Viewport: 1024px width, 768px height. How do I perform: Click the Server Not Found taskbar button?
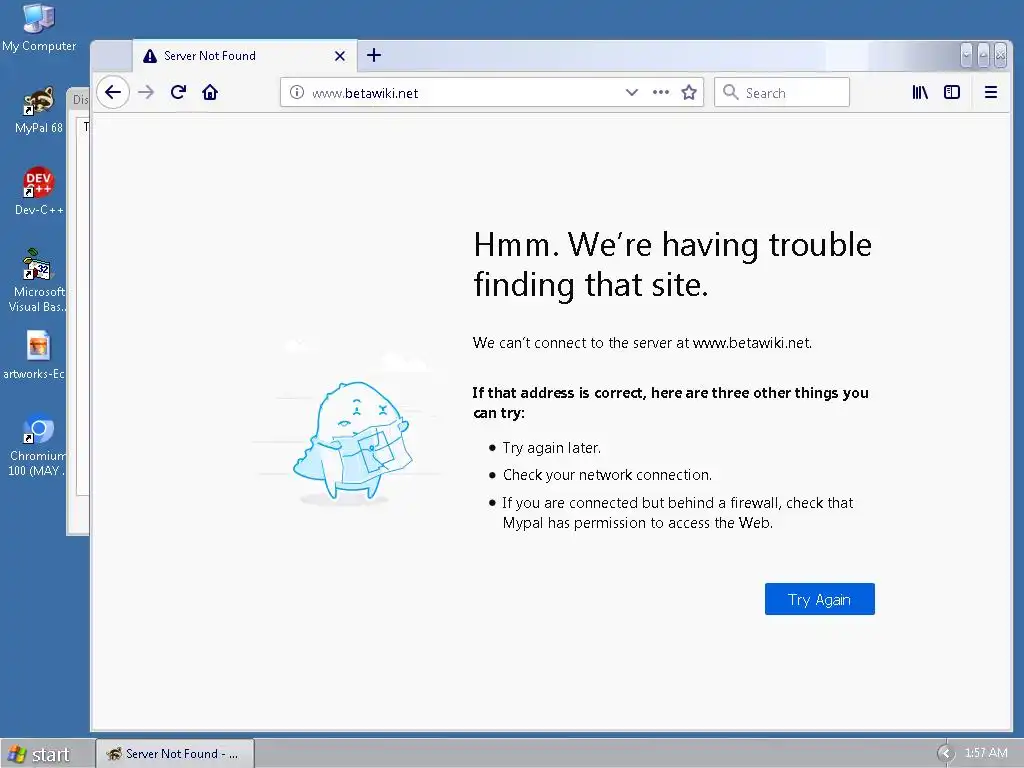pyautogui.click(x=175, y=754)
